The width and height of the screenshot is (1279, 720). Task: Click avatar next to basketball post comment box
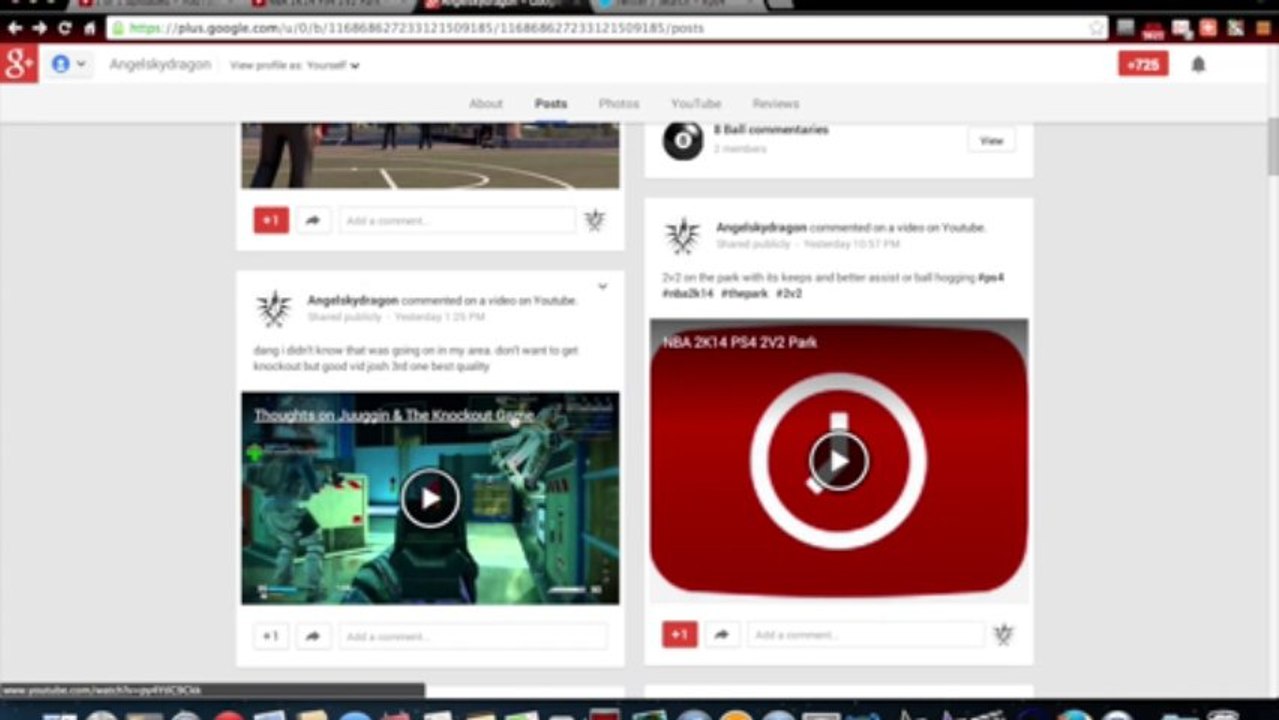point(595,220)
